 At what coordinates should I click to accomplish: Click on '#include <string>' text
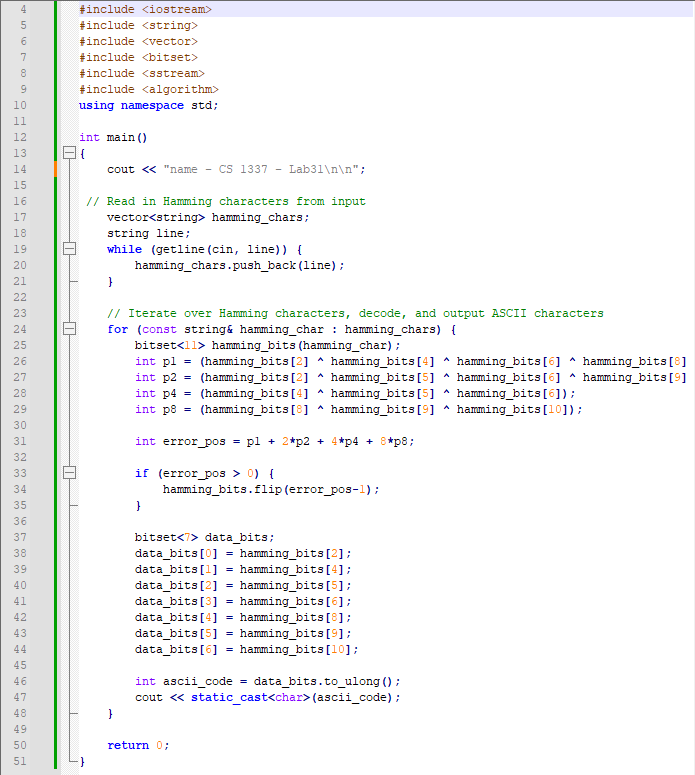click(138, 25)
